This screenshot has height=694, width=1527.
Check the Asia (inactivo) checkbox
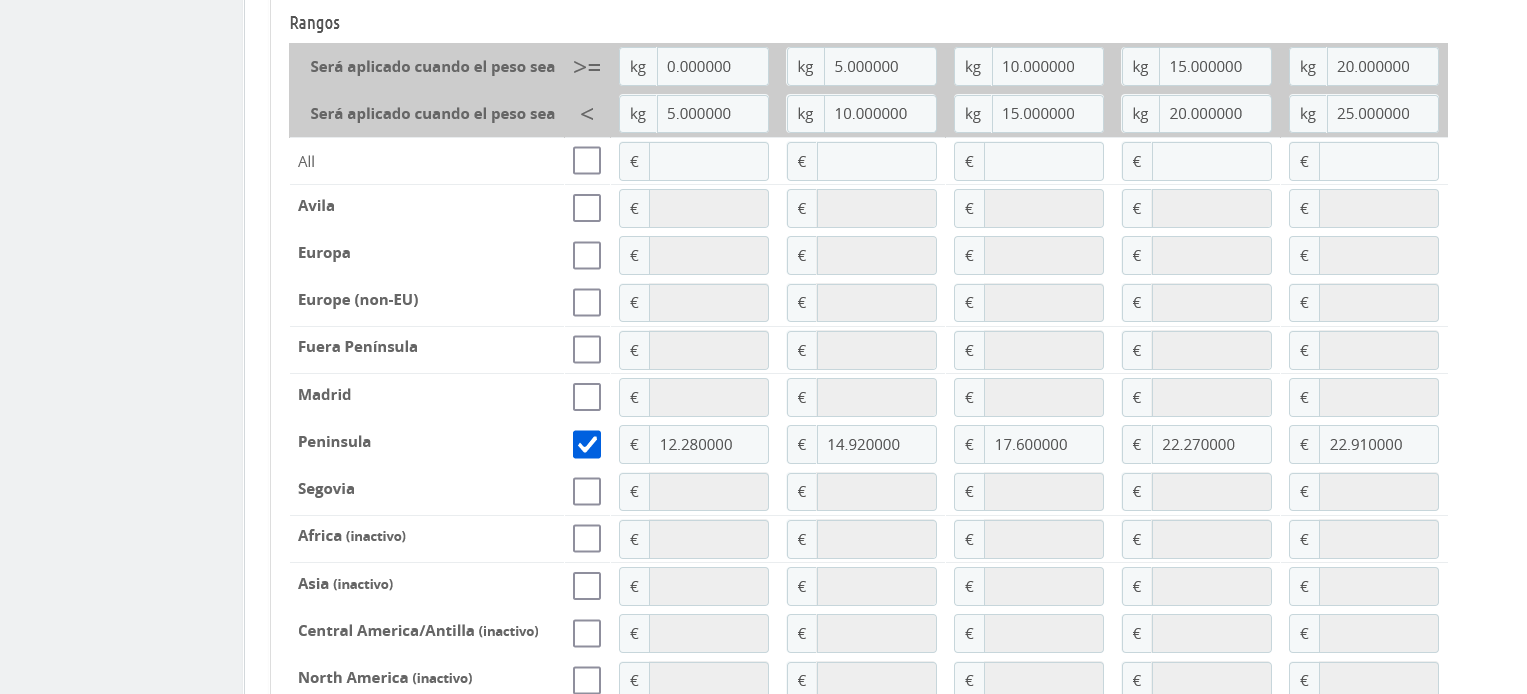(x=587, y=586)
